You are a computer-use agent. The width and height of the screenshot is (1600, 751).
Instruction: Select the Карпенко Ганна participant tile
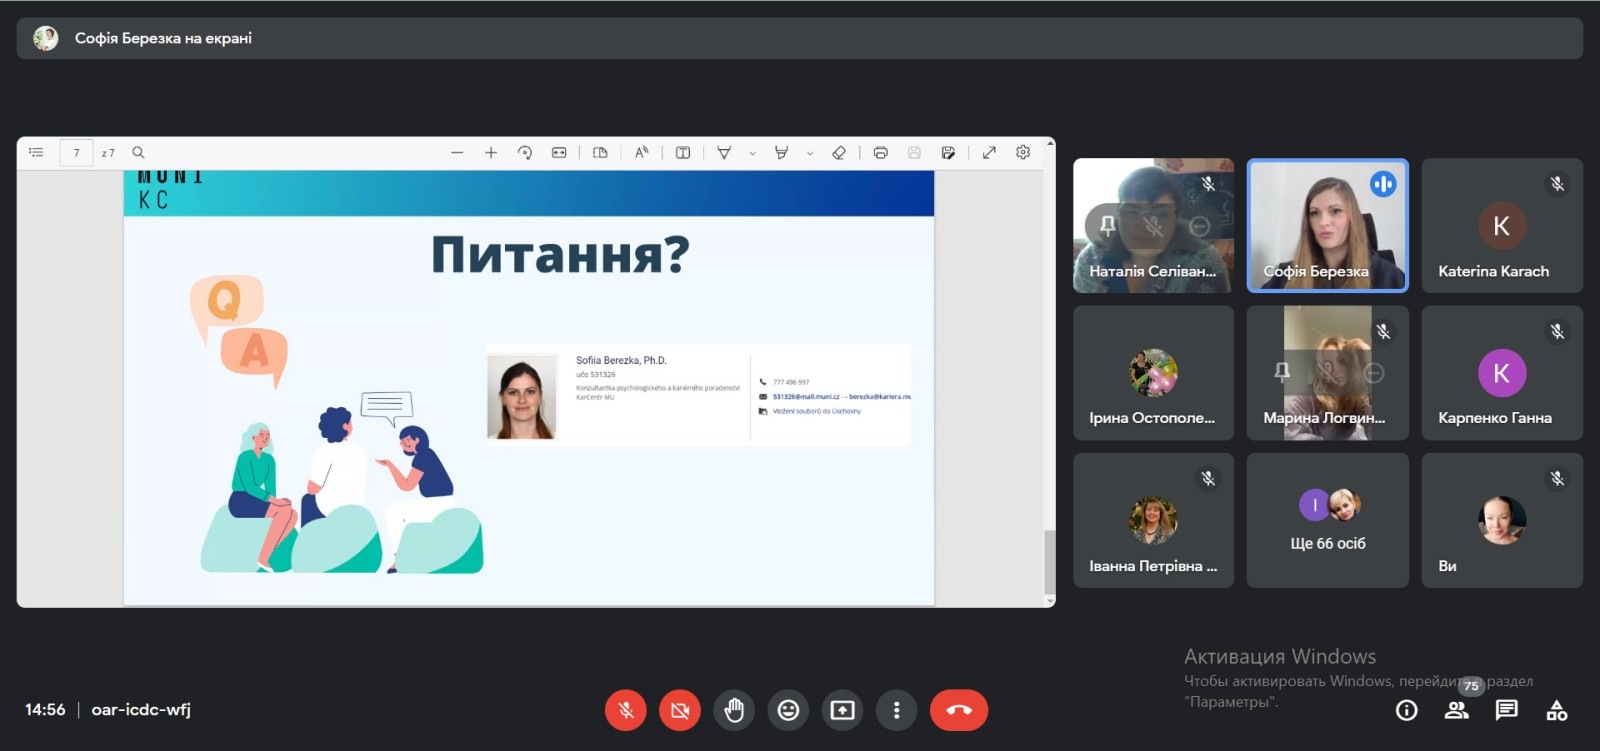(x=1502, y=373)
